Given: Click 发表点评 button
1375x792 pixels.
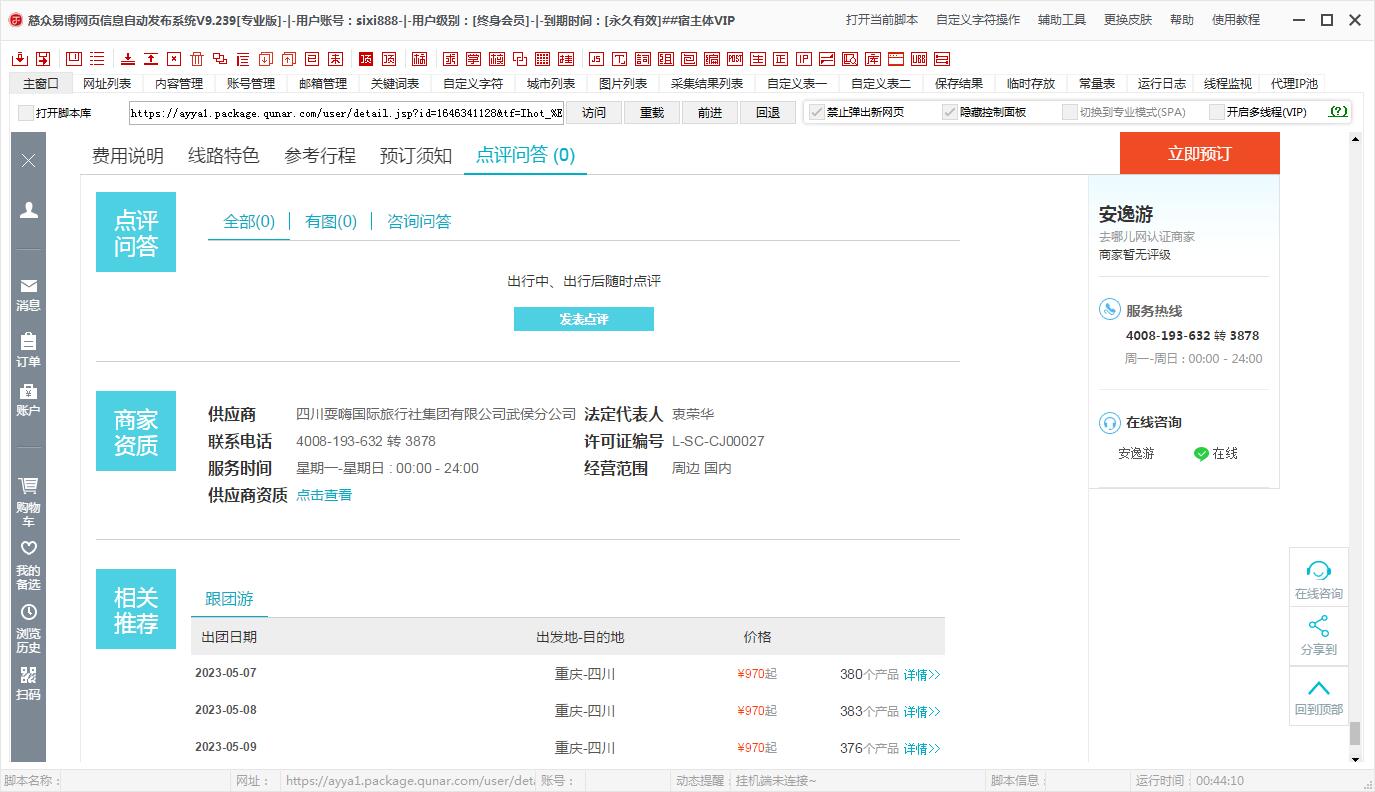Looking at the screenshot, I should click(x=584, y=319).
